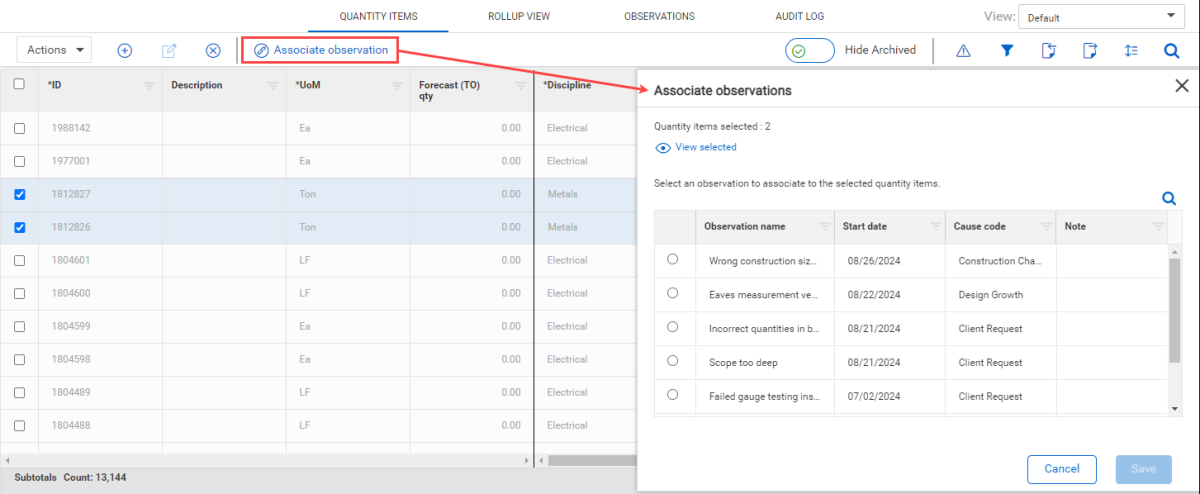Click the View selected link

705,148
